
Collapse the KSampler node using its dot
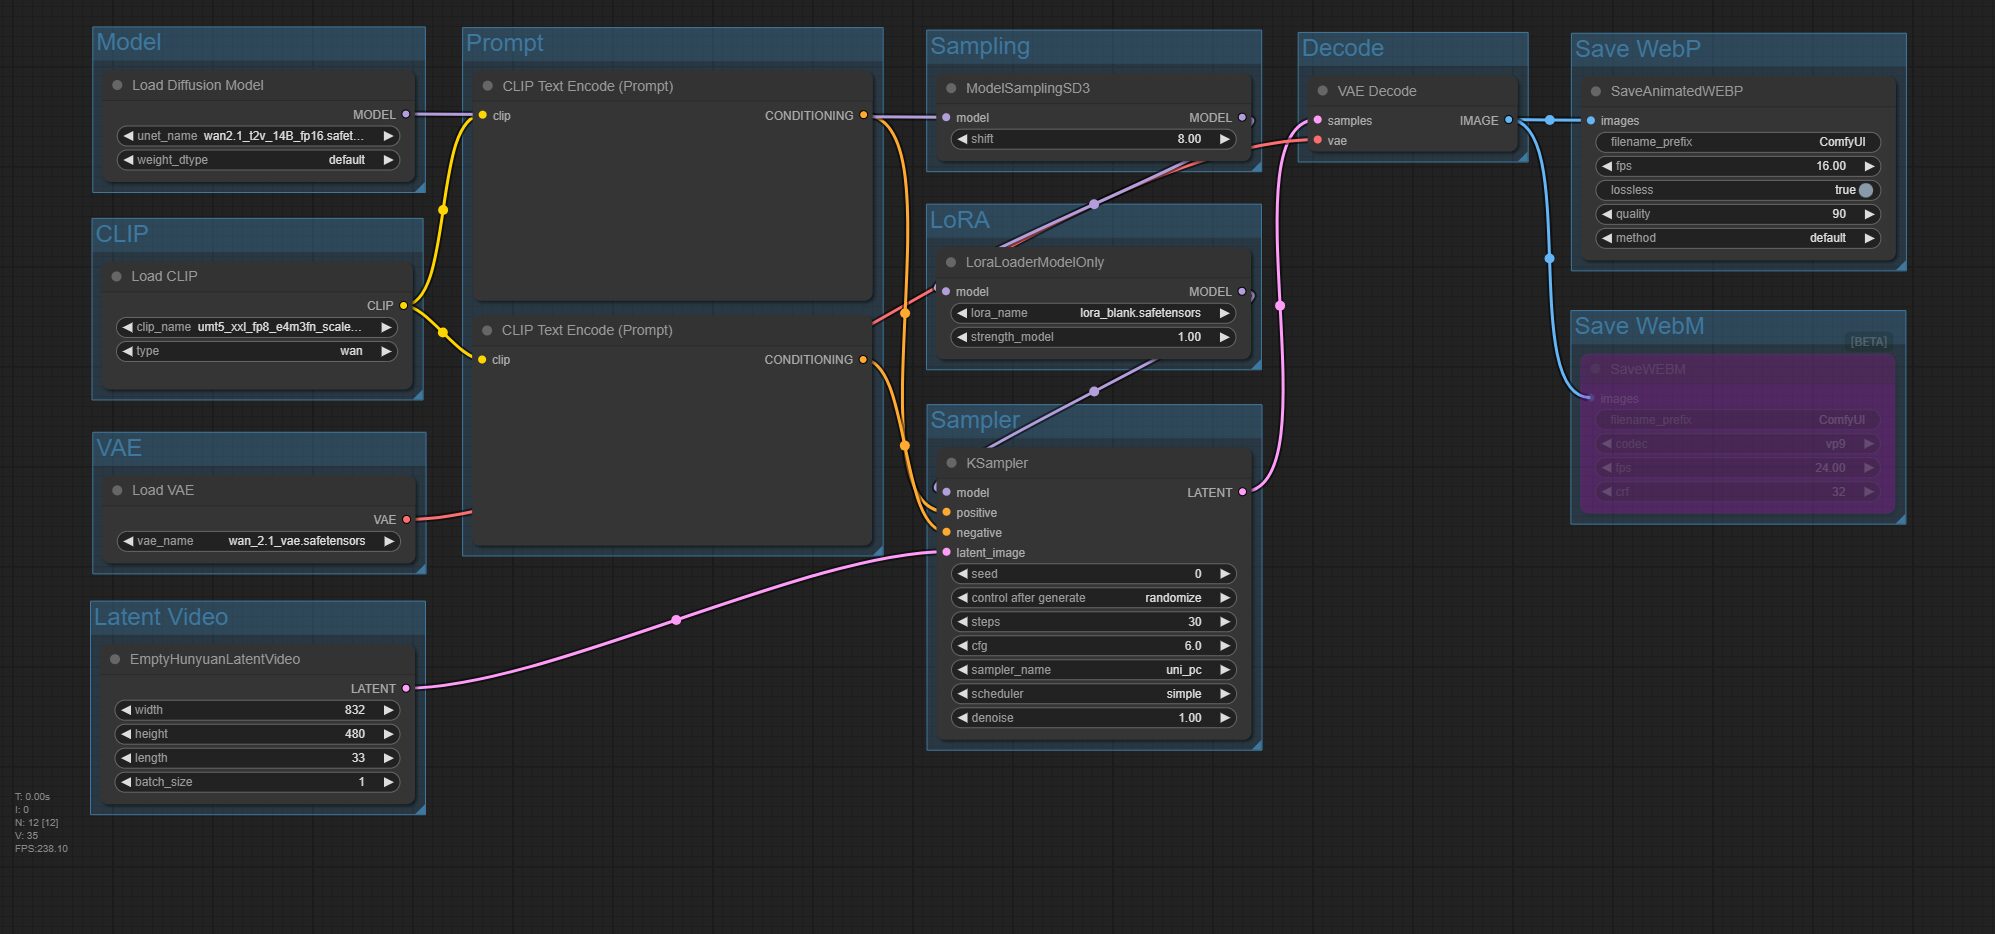951,463
